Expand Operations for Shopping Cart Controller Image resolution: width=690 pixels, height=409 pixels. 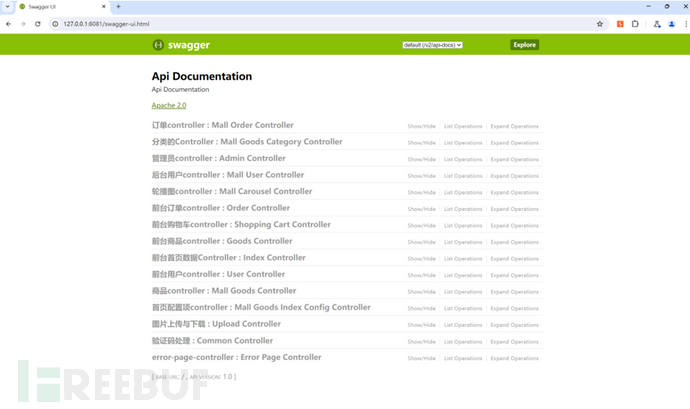click(514, 226)
